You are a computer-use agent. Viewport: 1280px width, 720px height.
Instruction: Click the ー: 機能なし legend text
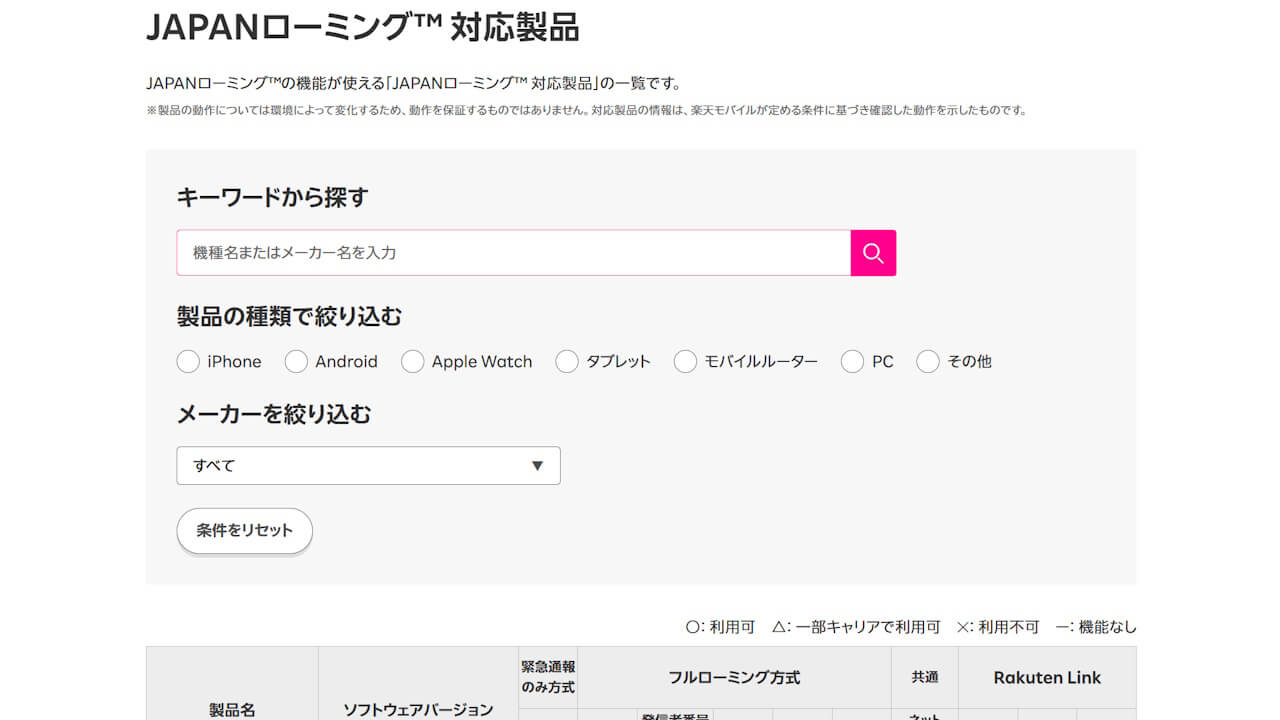tap(1096, 627)
